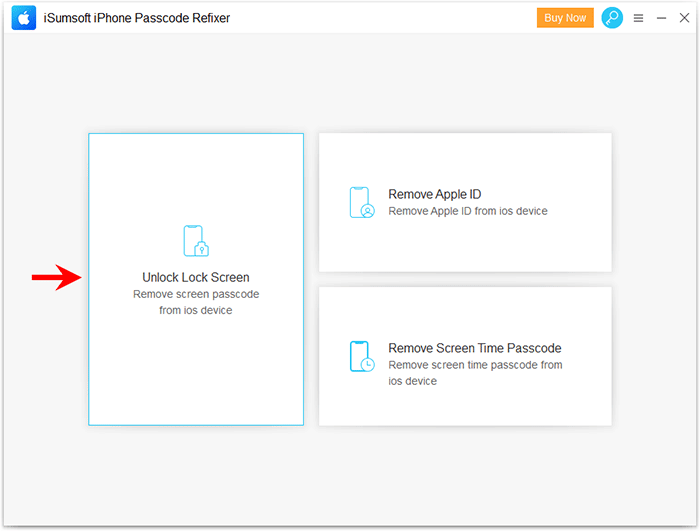
Task: Open the hamburger menu
Action: 638,18
